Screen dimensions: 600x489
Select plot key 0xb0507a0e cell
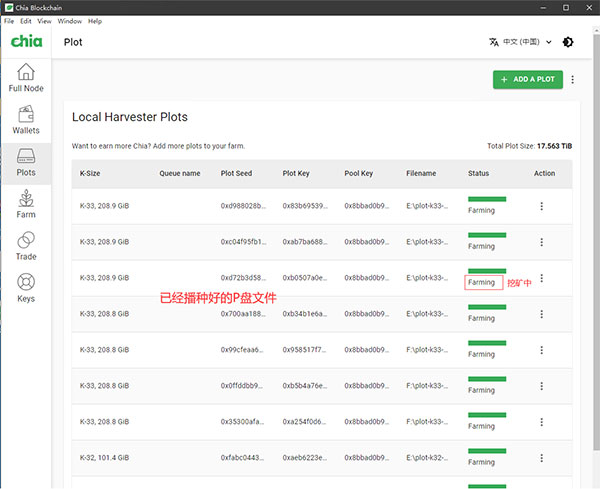[x=305, y=278]
